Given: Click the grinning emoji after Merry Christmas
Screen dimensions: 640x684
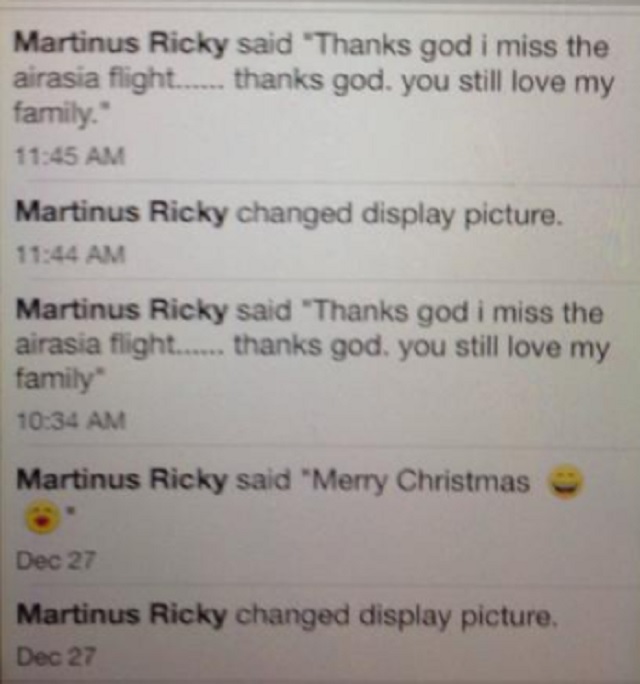Looking at the screenshot, I should click(565, 480).
